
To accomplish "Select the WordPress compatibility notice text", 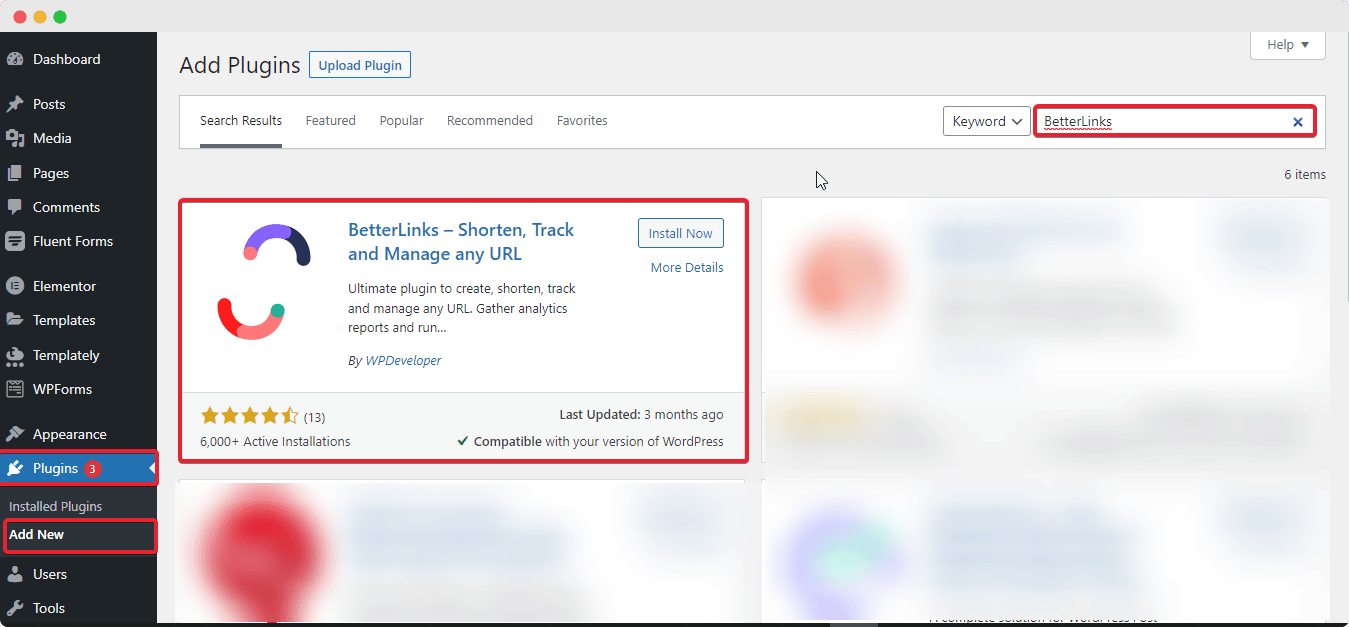I will click(590, 441).
